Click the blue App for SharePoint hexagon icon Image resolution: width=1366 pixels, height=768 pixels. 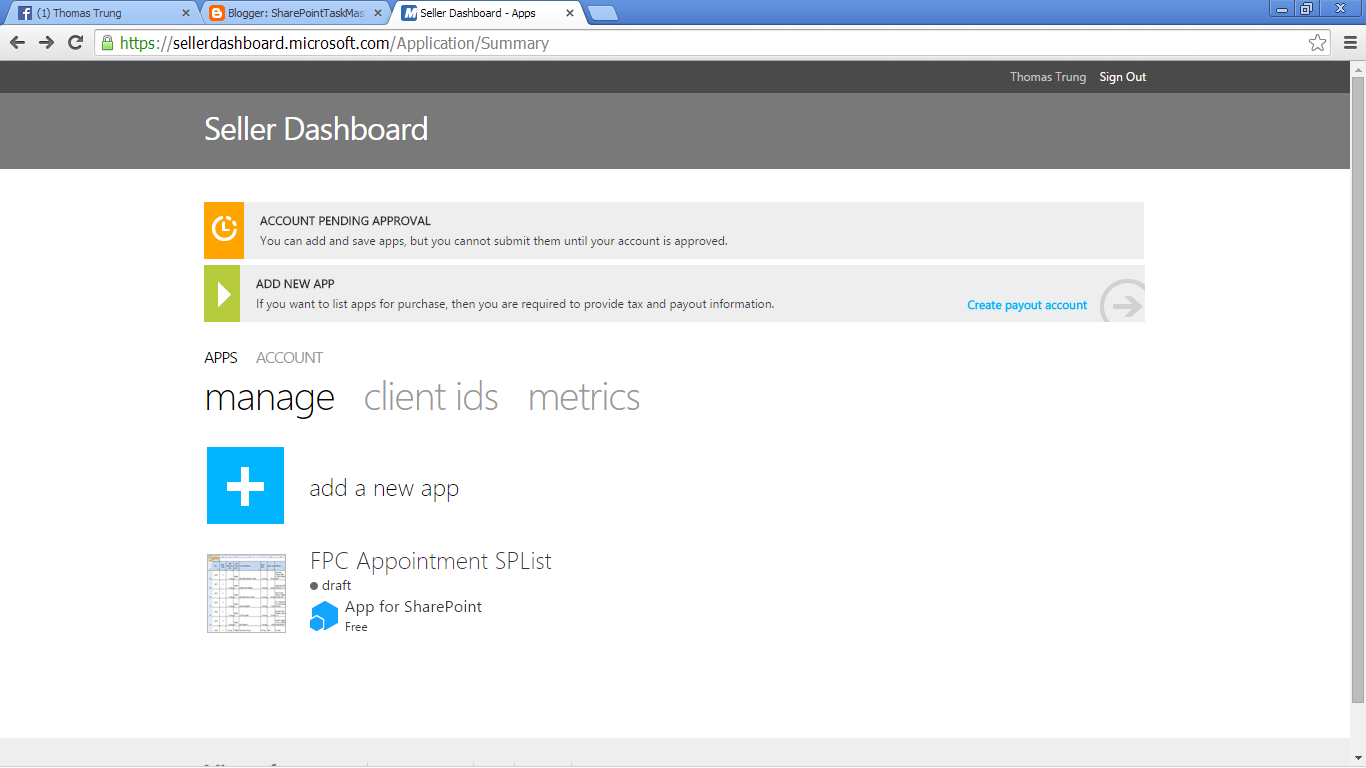(x=324, y=616)
